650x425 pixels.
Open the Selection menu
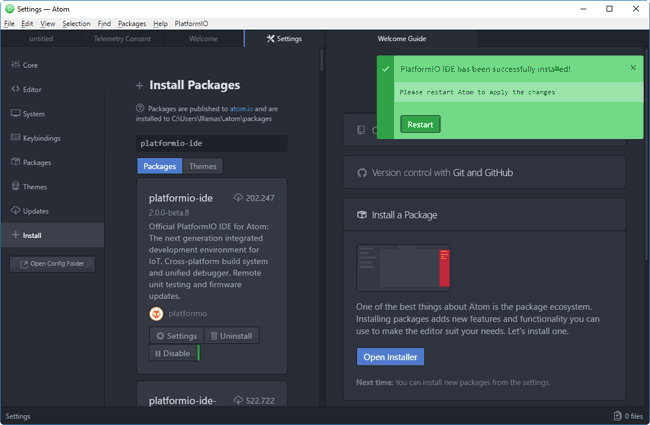(x=76, y=24)
